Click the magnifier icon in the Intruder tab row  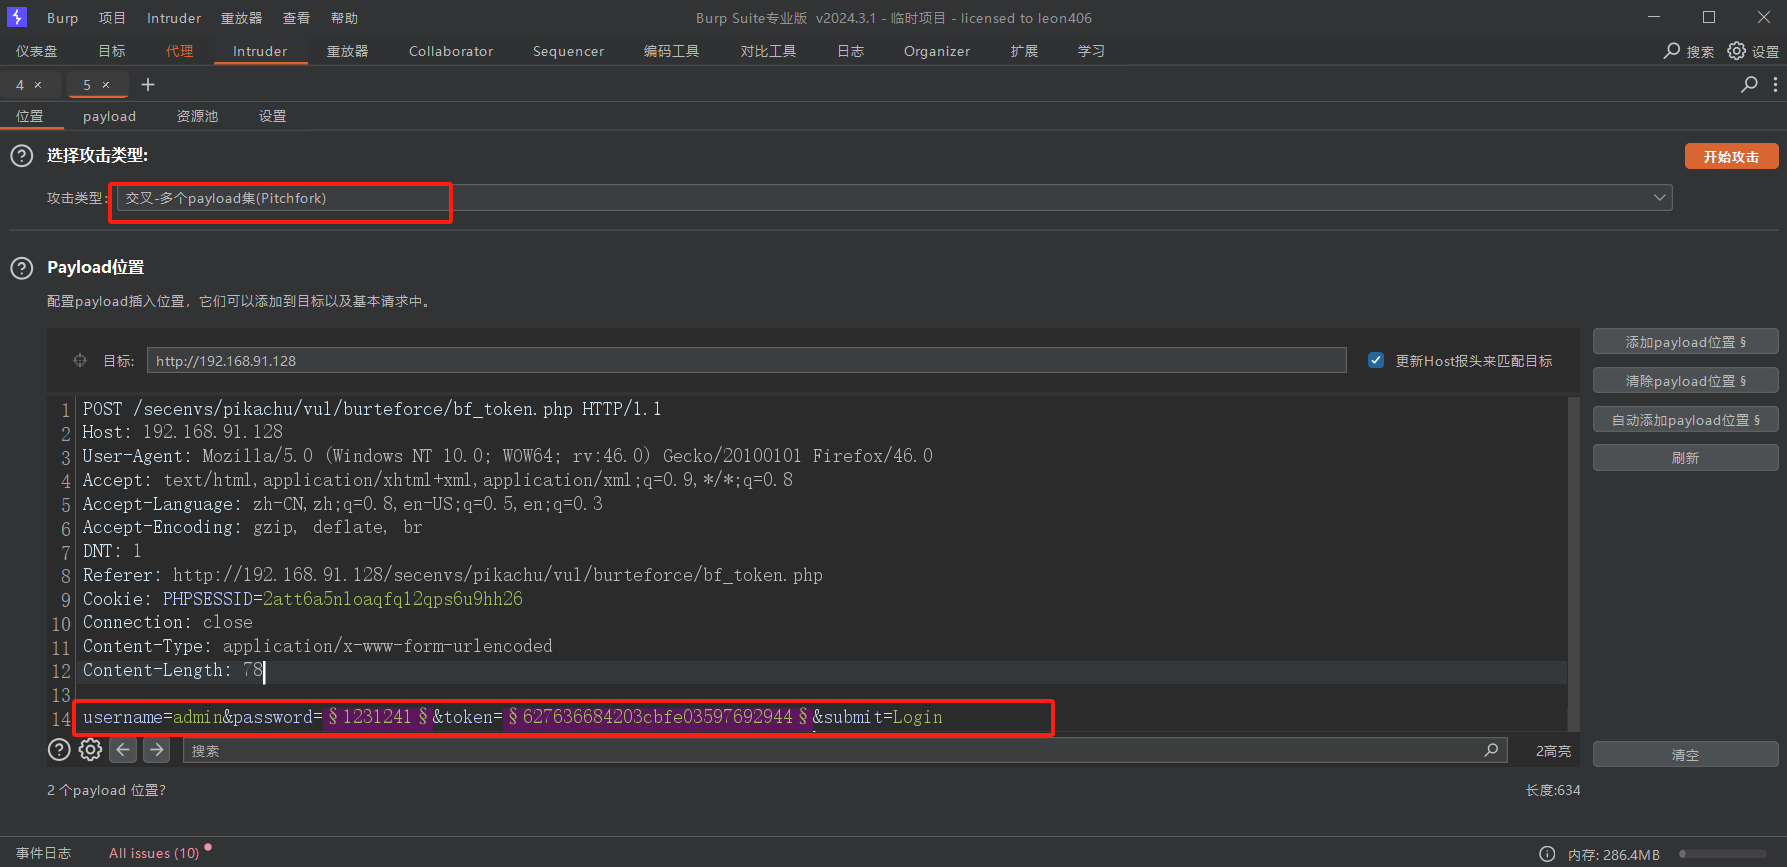pos(1749,85)
